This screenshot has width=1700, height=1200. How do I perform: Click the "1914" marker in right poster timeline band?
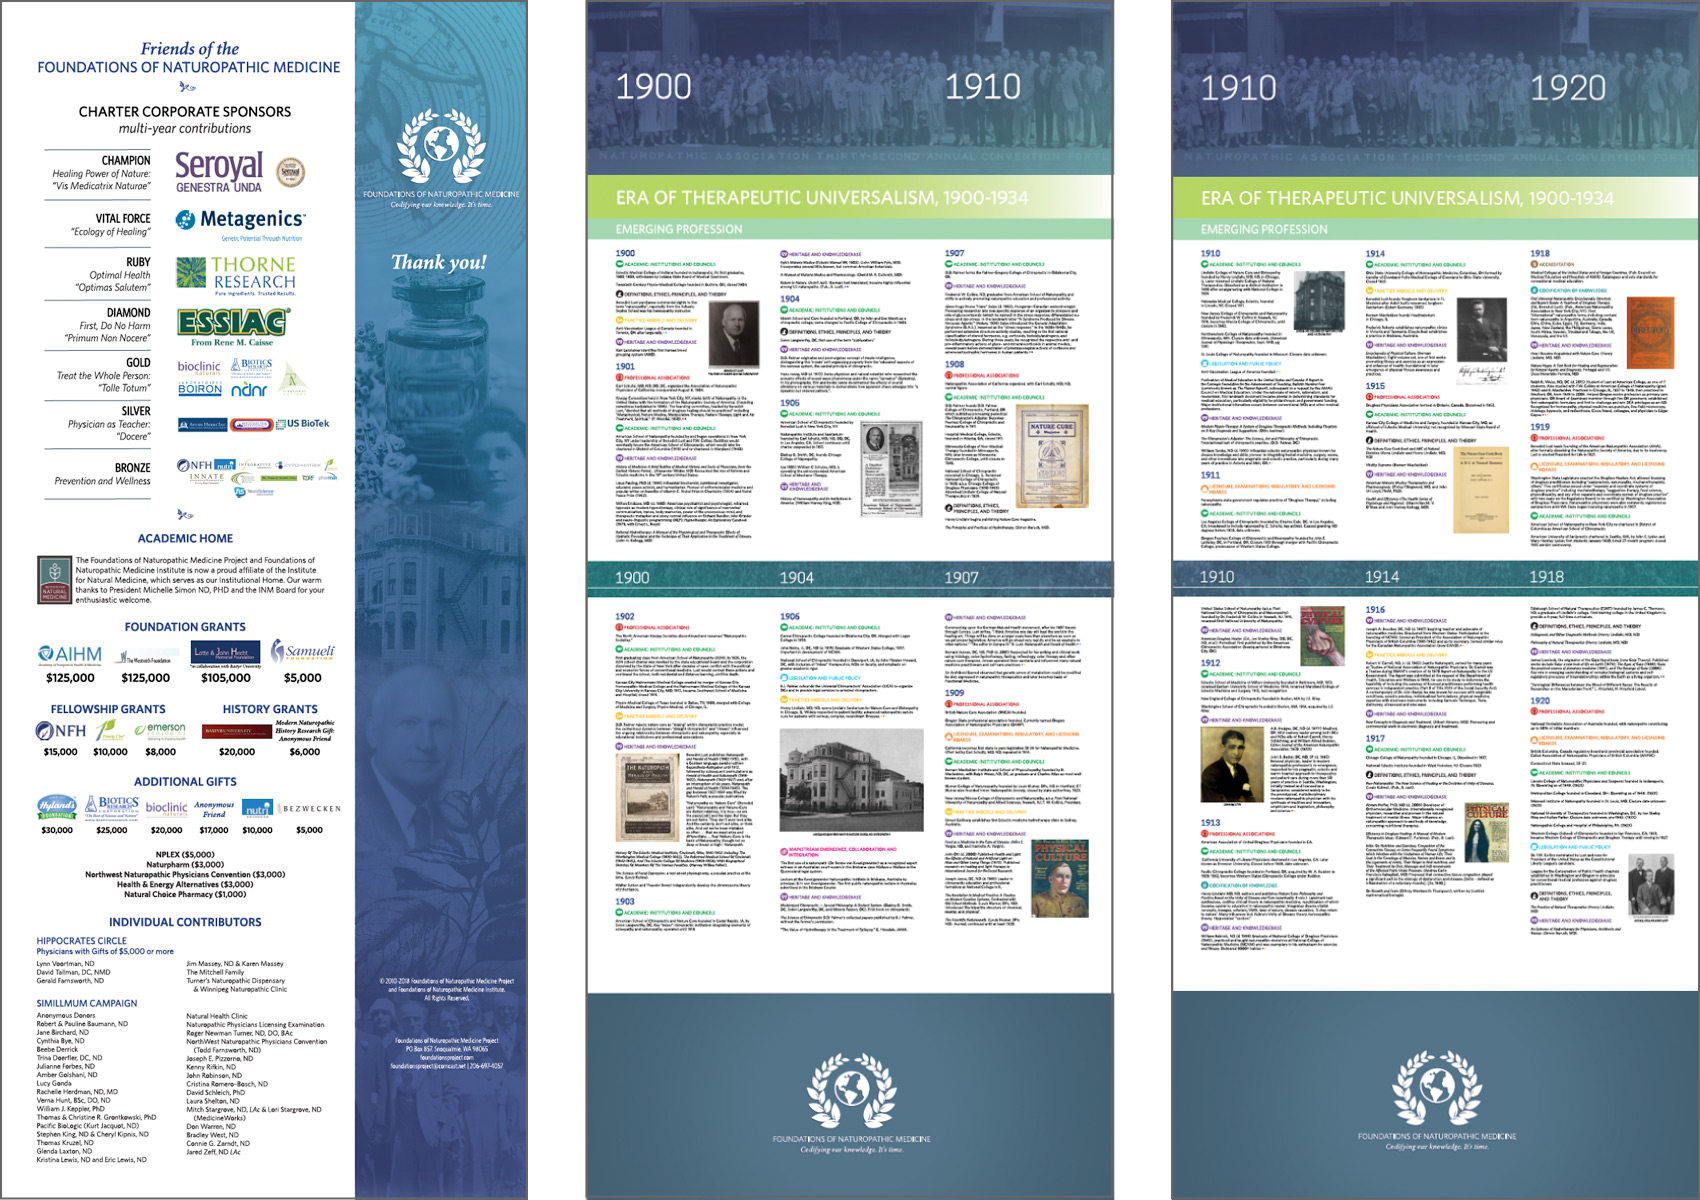coord(1382,577)
